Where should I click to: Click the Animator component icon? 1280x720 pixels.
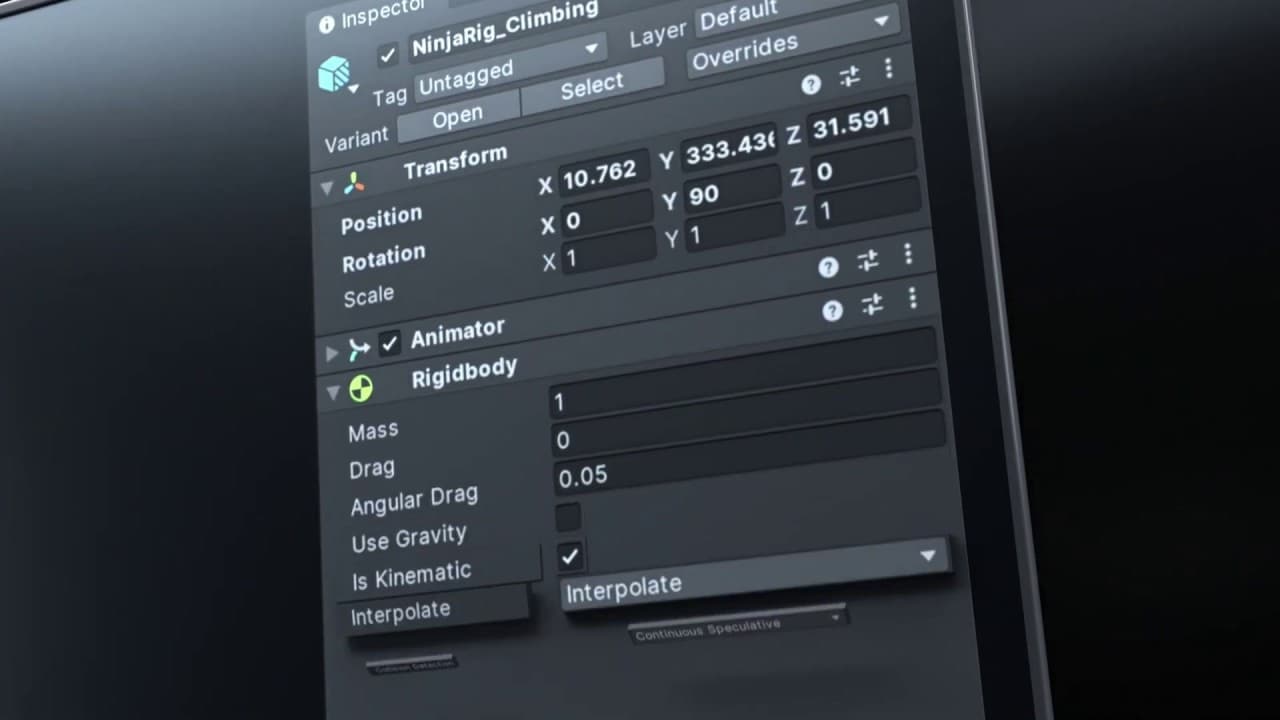coord(359,349)
